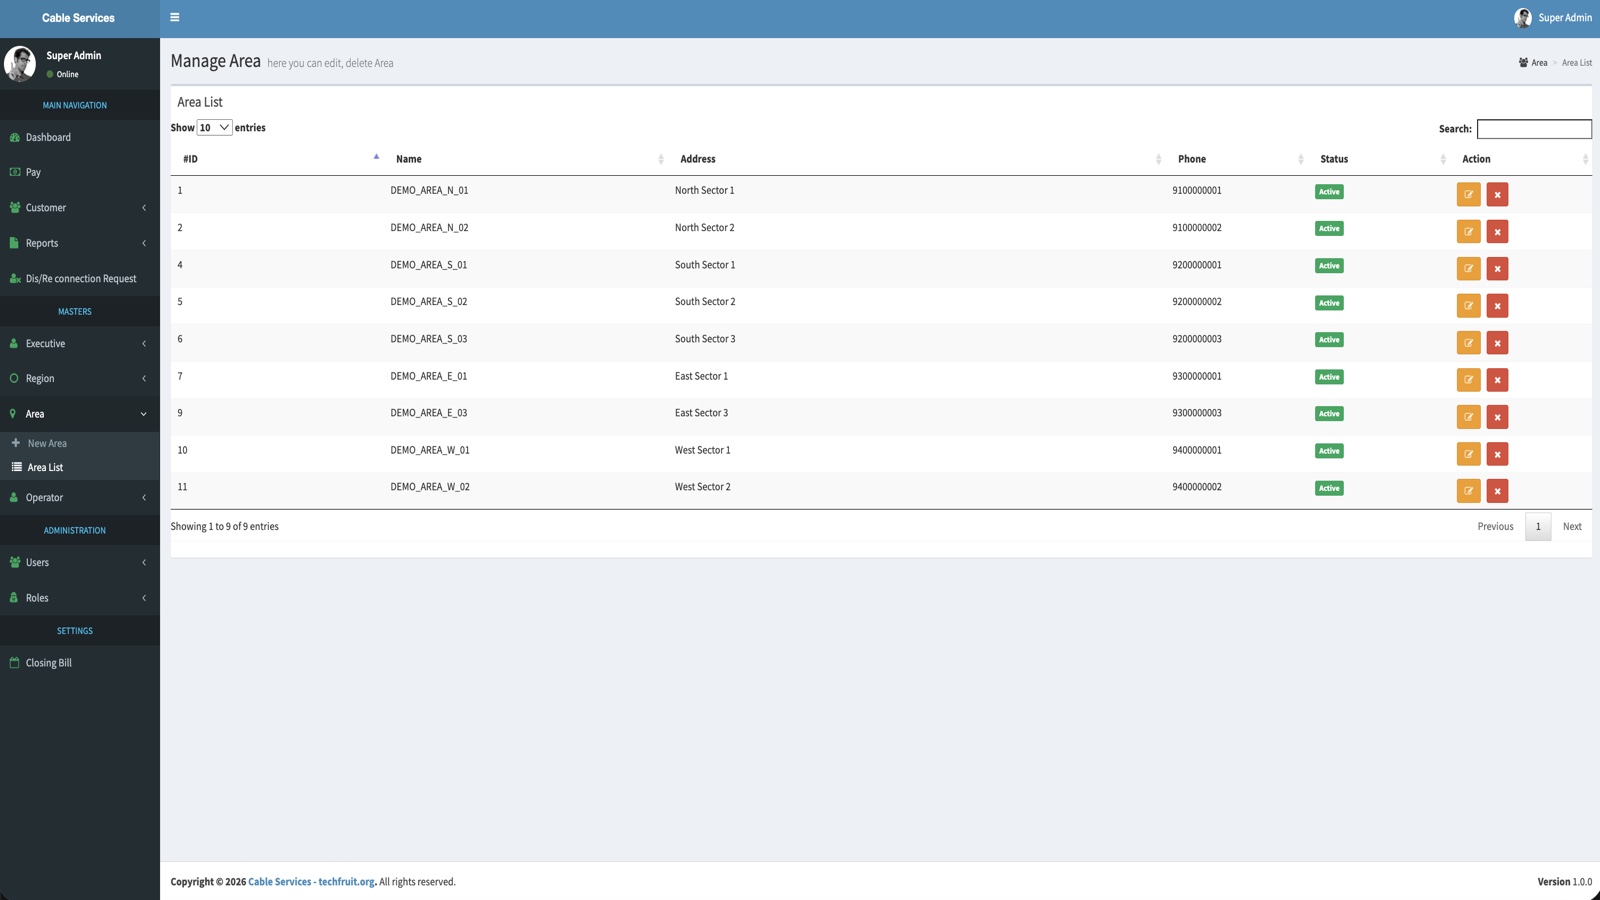The height and width of the screenshot is (900, 1600).
Task: Sort table by Status column
Action: tap(1379, 159)
